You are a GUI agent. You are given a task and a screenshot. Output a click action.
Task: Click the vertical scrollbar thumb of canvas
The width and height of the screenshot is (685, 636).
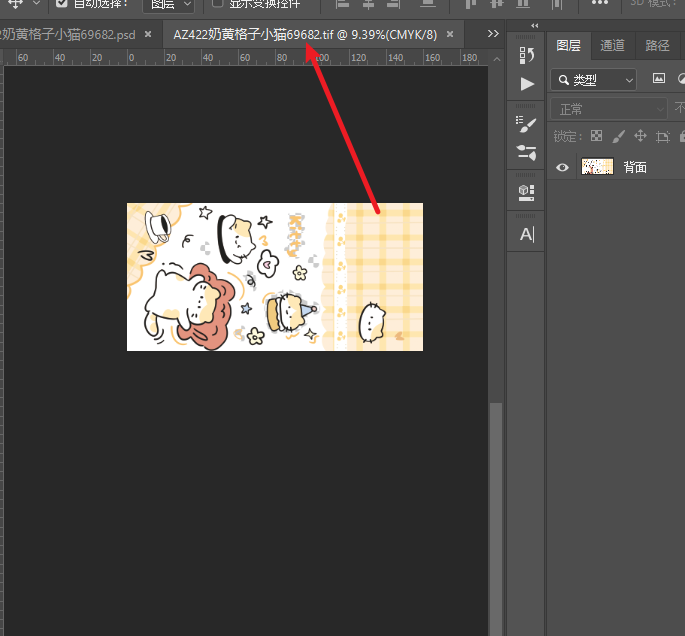(x=495, y=519)
